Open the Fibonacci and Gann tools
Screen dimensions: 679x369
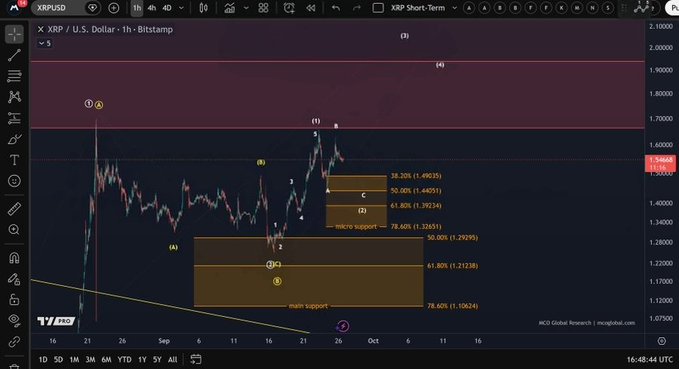click(14, 76)
